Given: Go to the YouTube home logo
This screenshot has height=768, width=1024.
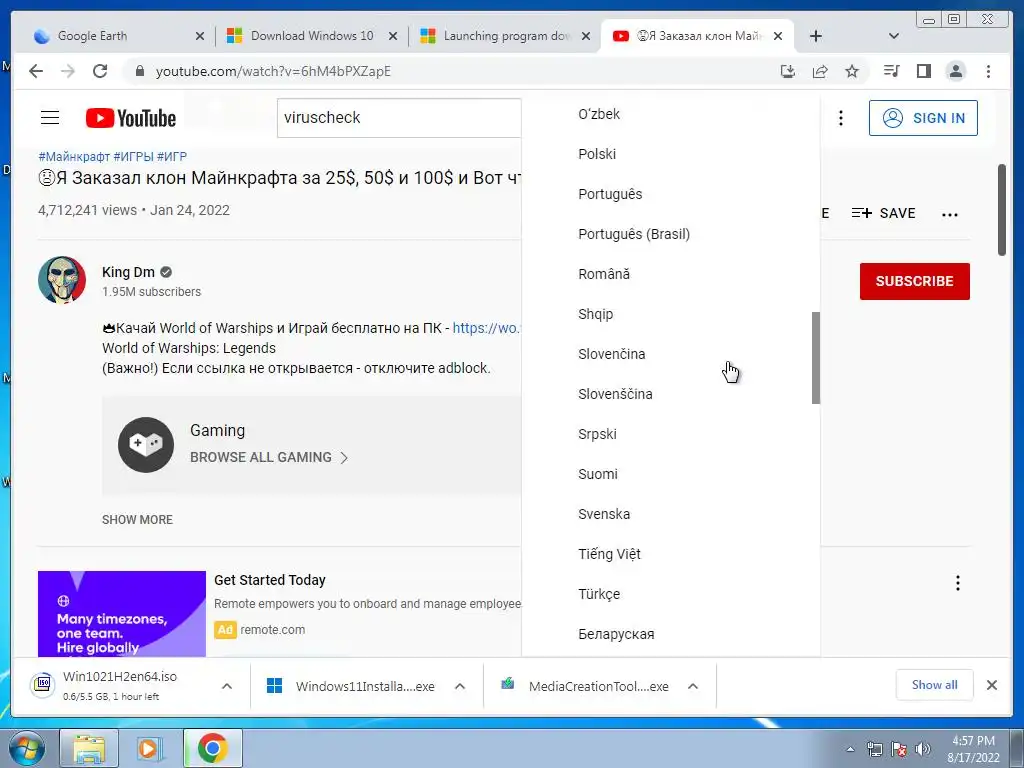Looking at the screenshot, I should click(x=131, y=118).
